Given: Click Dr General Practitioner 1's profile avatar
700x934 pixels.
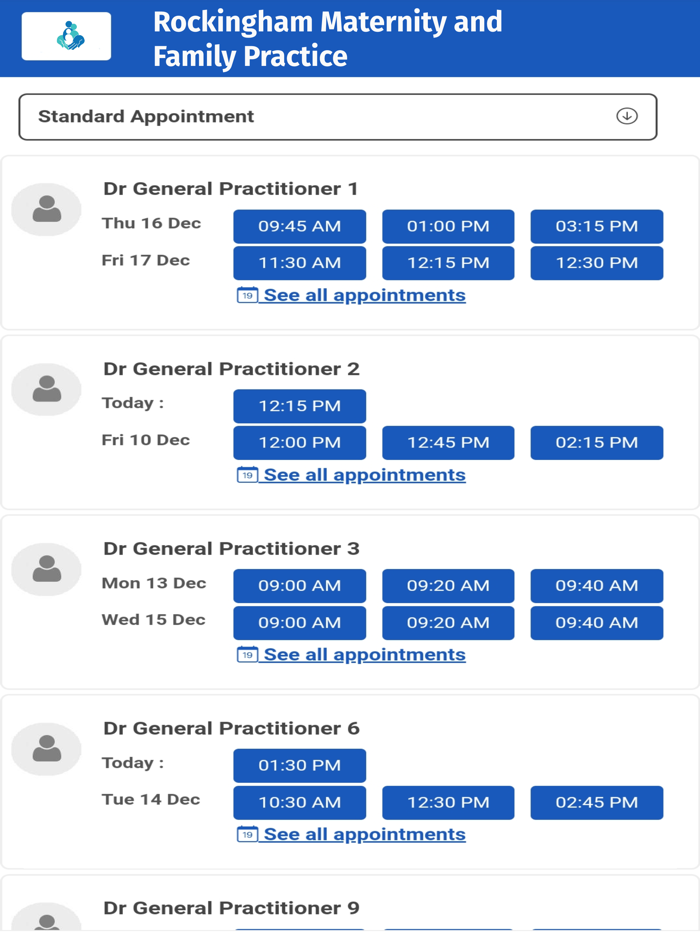Looking at the screenshot, I should pos(46,208).
